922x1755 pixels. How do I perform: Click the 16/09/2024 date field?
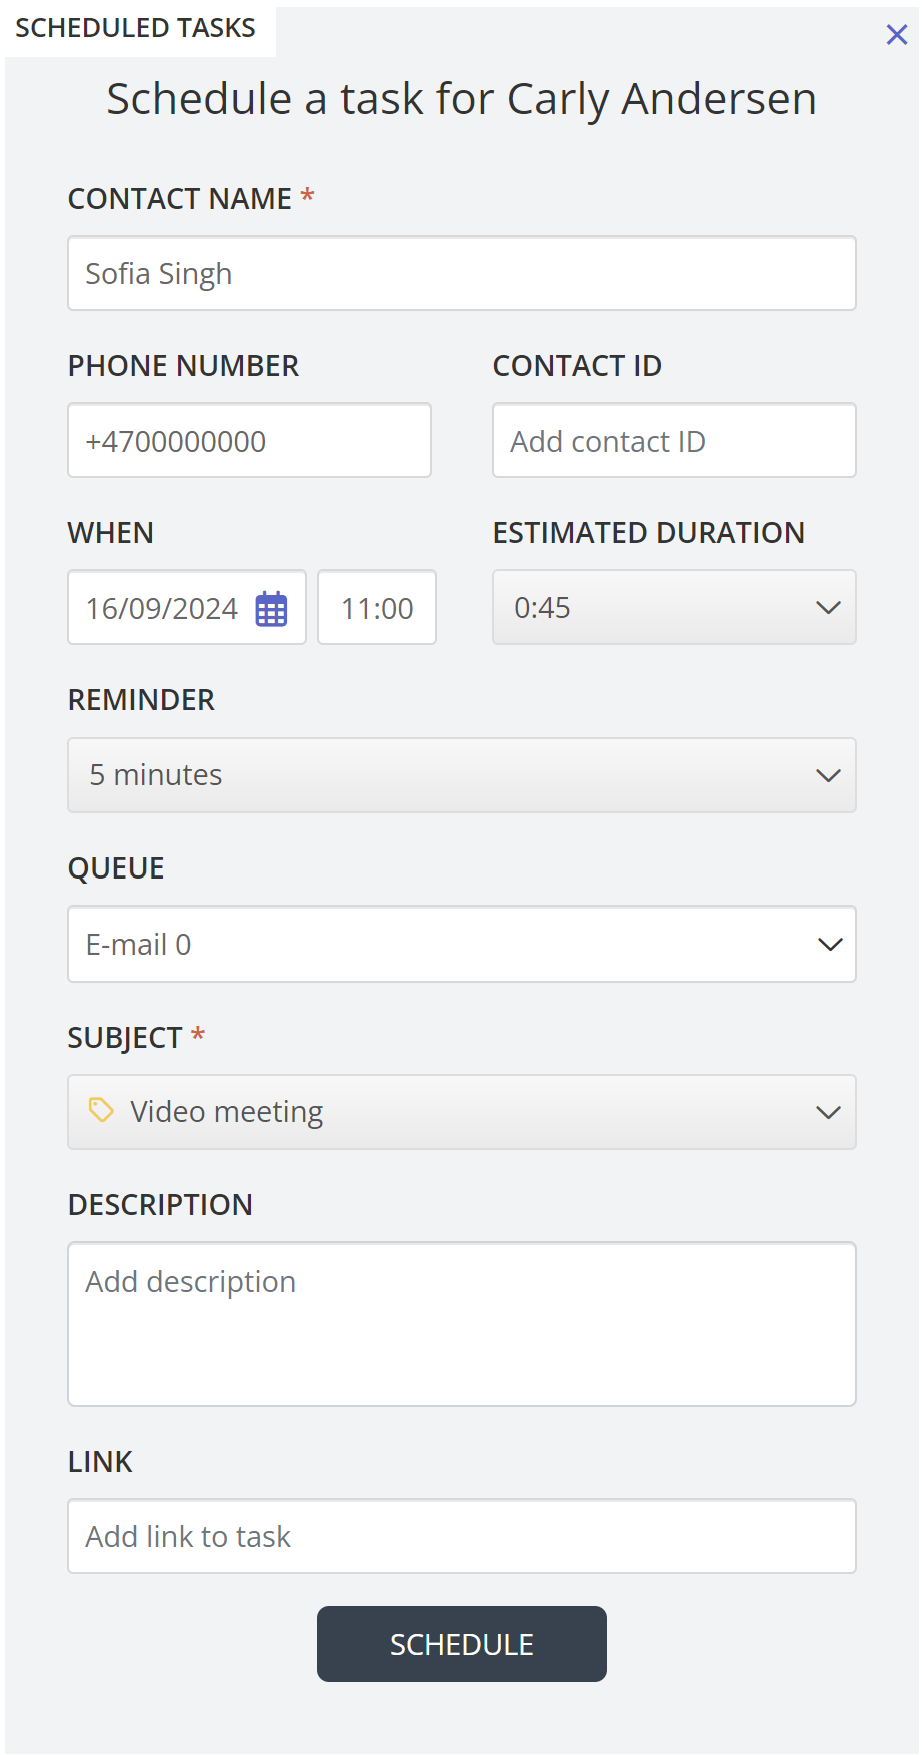(162, 609)
